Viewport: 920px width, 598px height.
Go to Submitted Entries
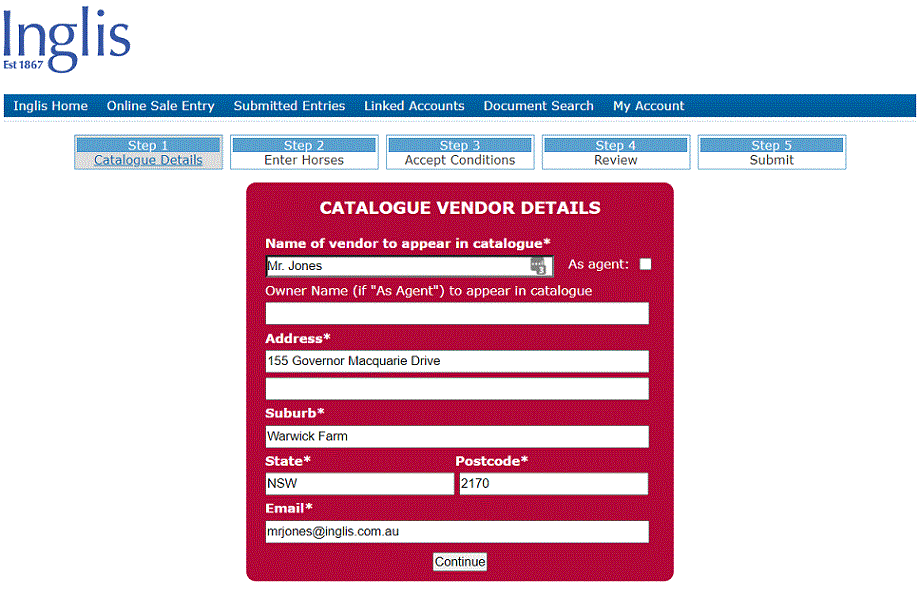289,106
